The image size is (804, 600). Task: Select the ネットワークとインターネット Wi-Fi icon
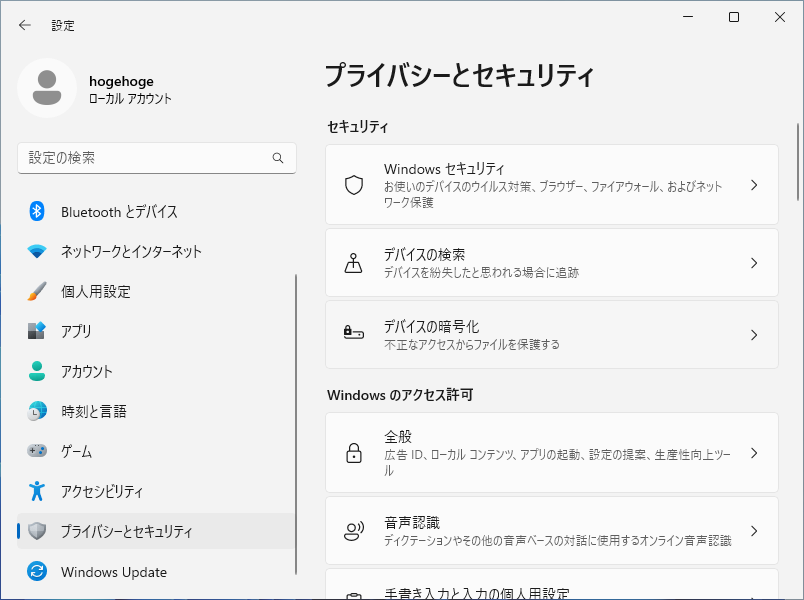(37, 251)
